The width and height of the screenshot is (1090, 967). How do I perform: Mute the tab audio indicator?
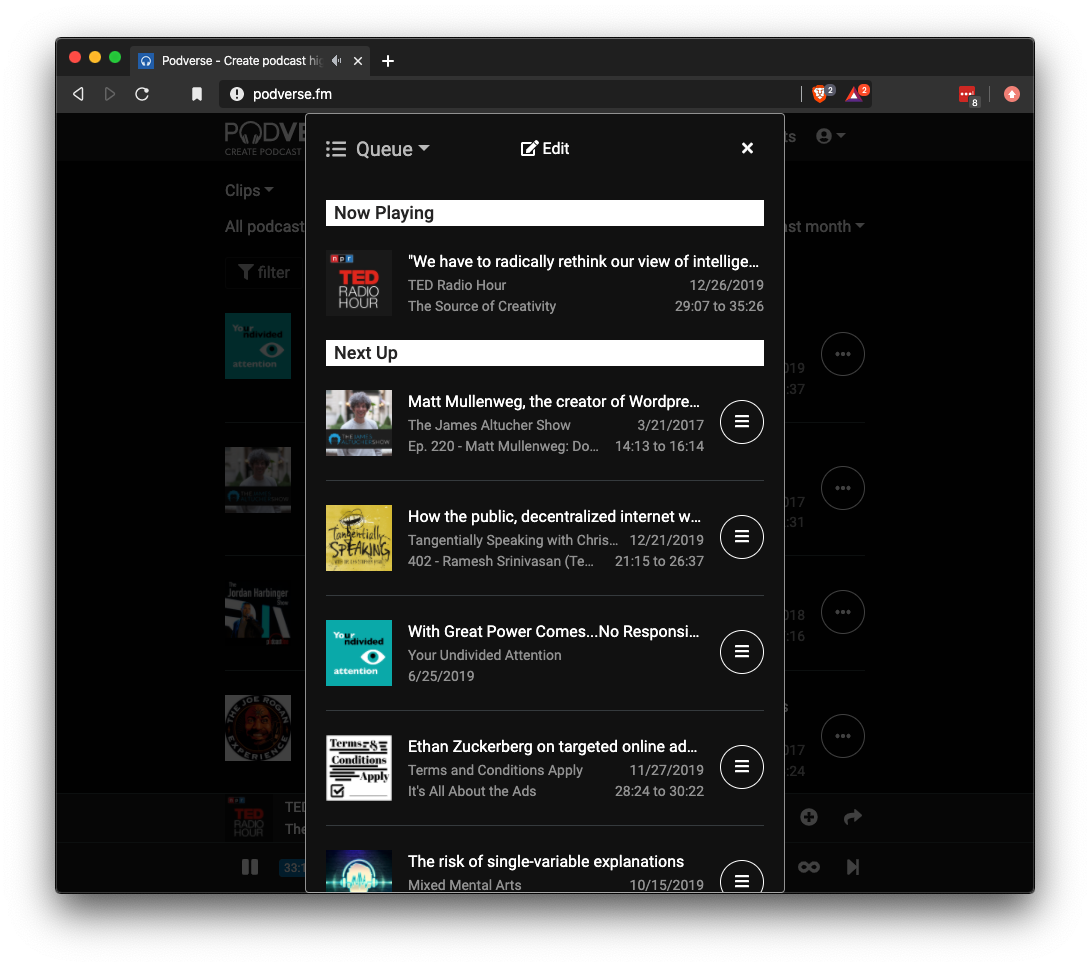pos(335,61)
